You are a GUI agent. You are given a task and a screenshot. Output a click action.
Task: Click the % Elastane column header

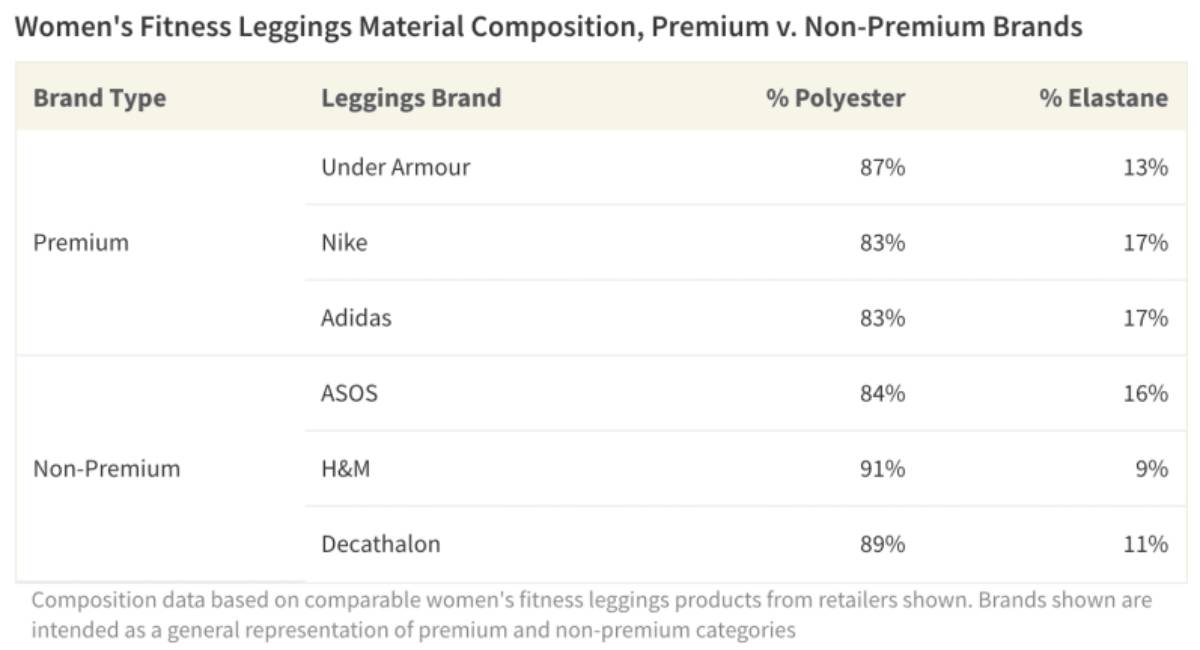click(1103, 98)
